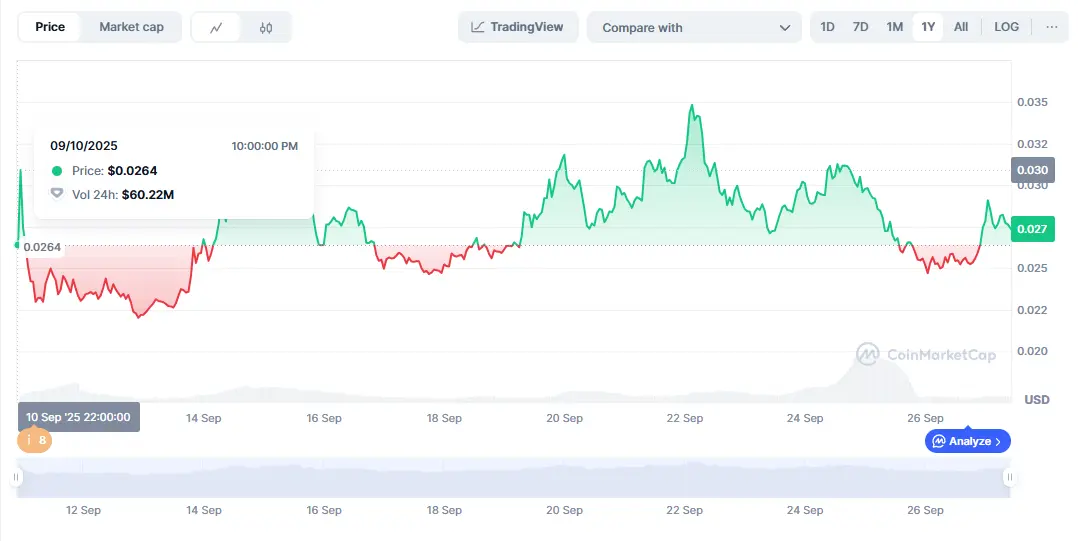
Task: Toggle LOG scale on chart
Action: click(1006, 27)
